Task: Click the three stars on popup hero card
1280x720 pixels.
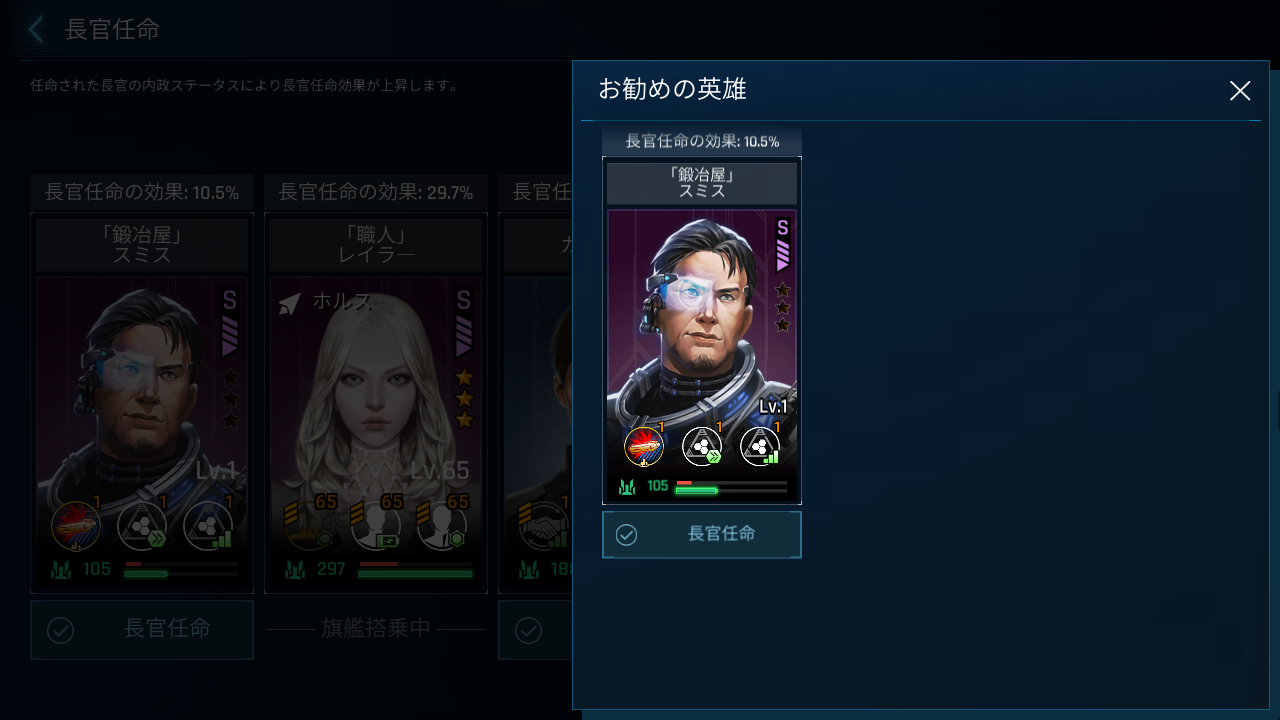Action: pos(783,307)
